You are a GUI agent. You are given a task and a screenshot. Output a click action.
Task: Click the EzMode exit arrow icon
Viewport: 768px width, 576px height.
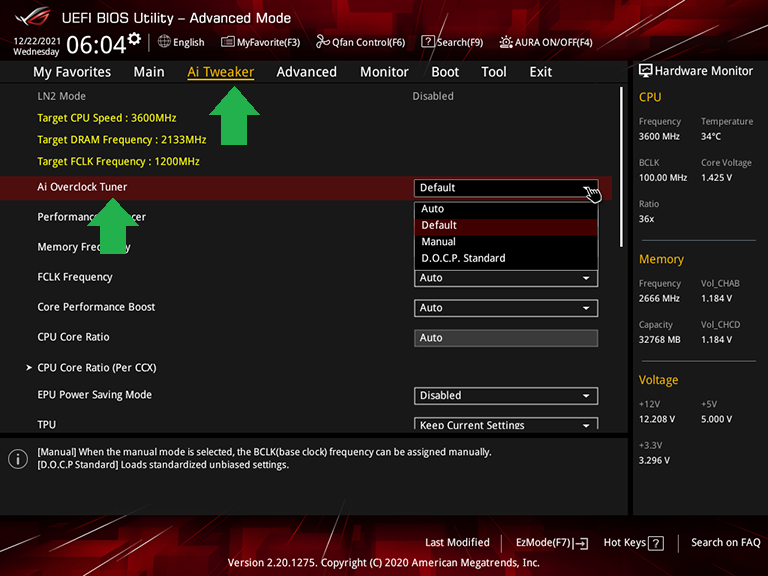point(581,543)
